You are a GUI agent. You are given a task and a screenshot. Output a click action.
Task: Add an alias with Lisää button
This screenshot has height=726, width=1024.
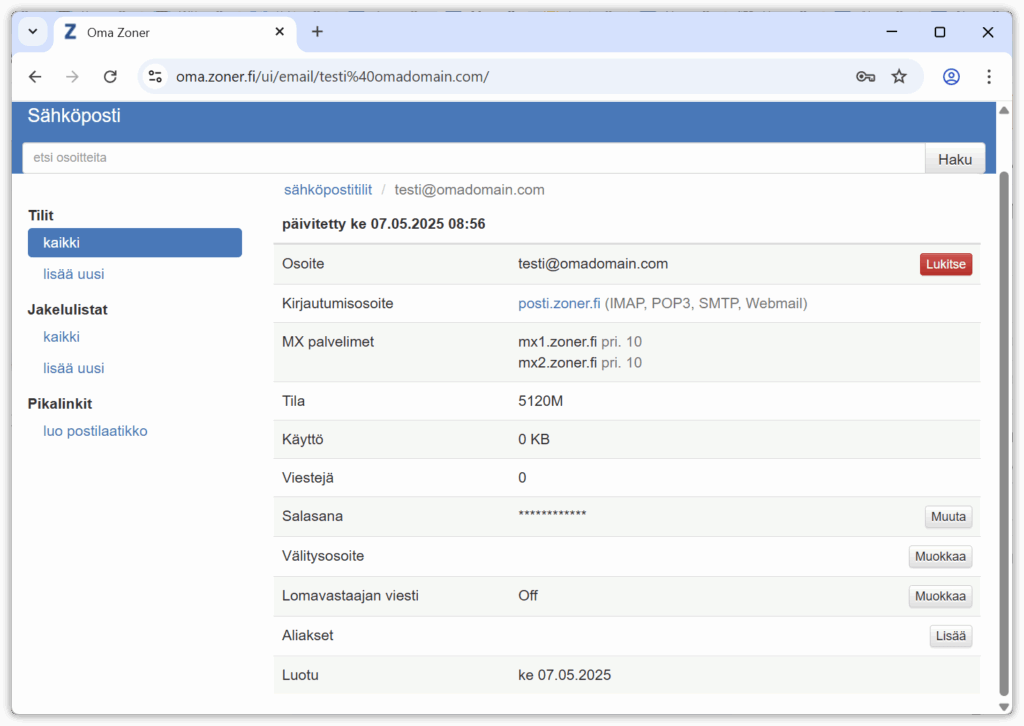pyautogui.click(x=950, y=636)
